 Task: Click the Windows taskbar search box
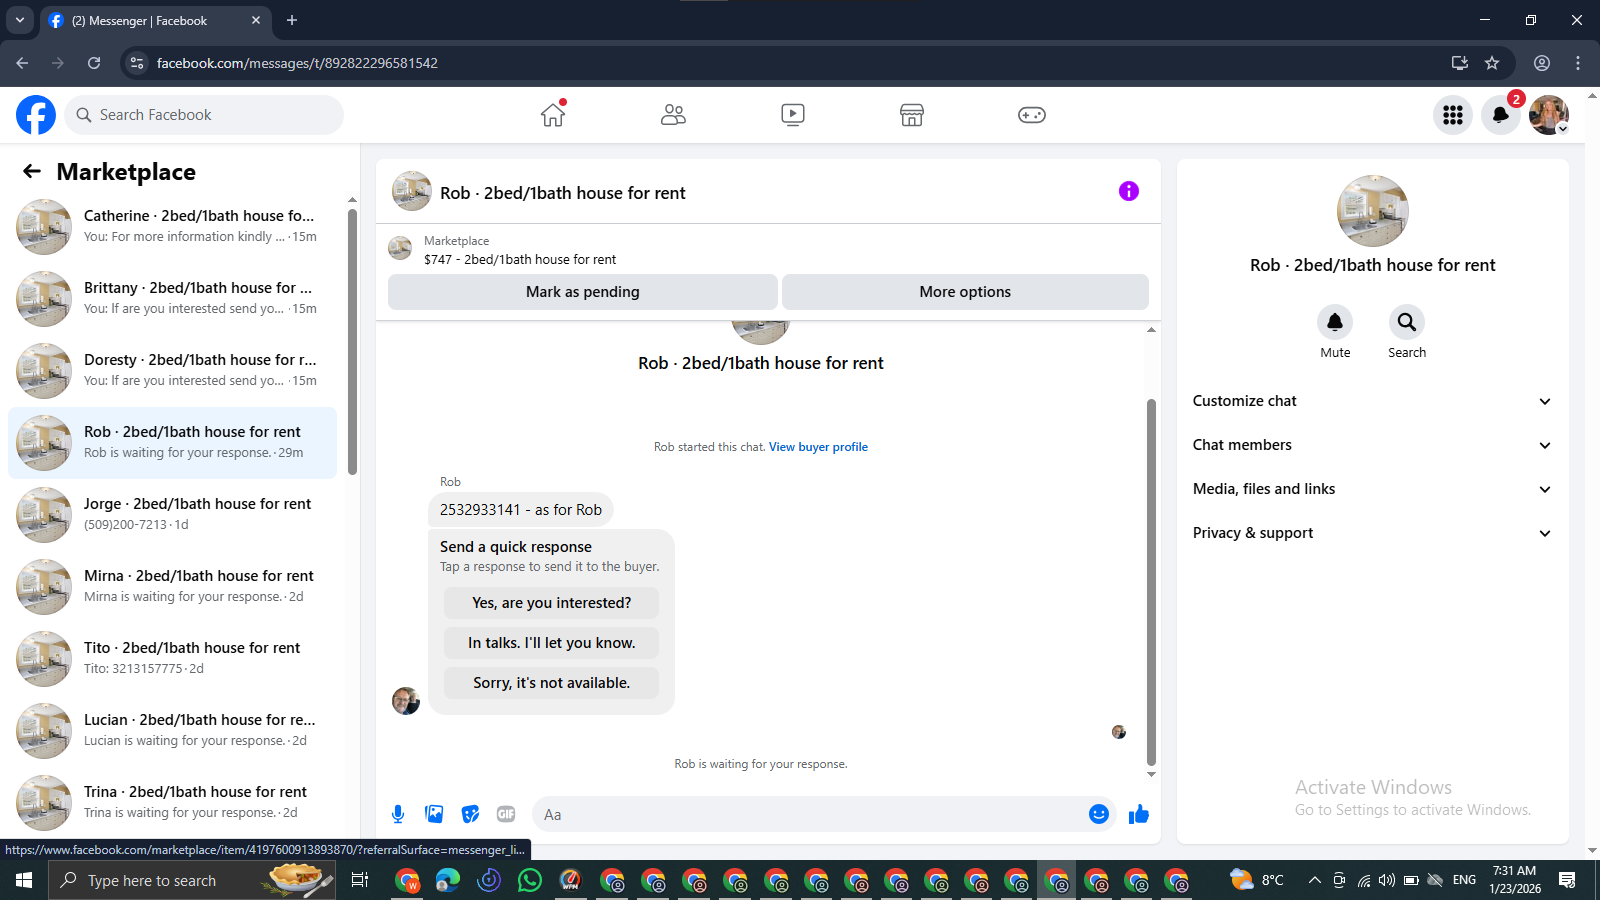point(192,880)
